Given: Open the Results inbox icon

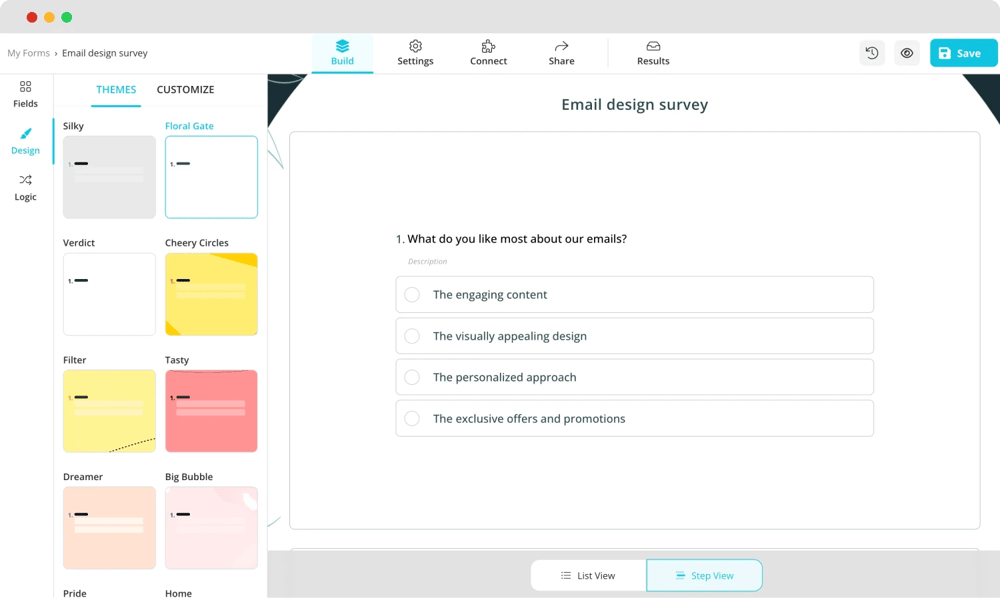Looking at the screenshot, I should pyautogui.click(x=653, y=46).
